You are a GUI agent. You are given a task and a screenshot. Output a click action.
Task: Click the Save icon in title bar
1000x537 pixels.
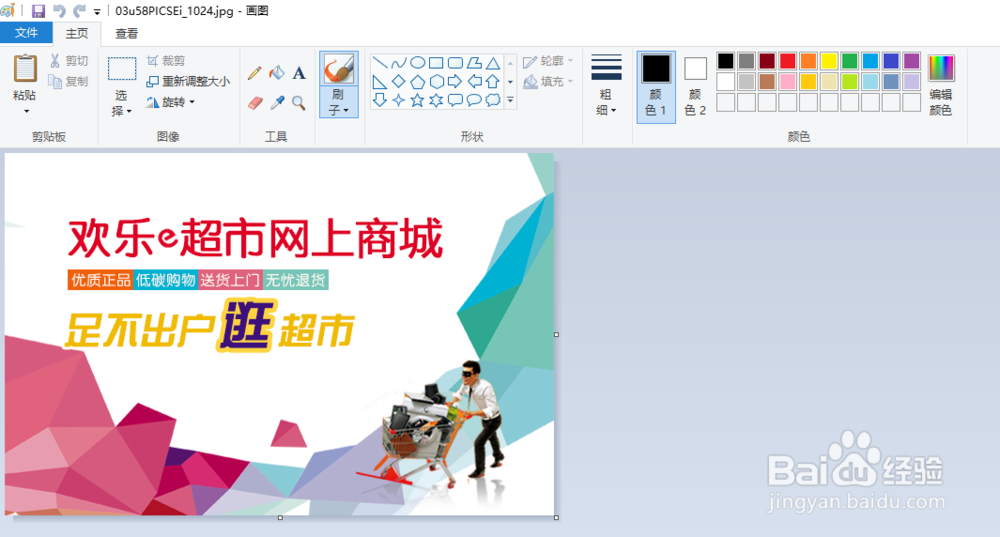pyautogui.click(x=38, y=11)
